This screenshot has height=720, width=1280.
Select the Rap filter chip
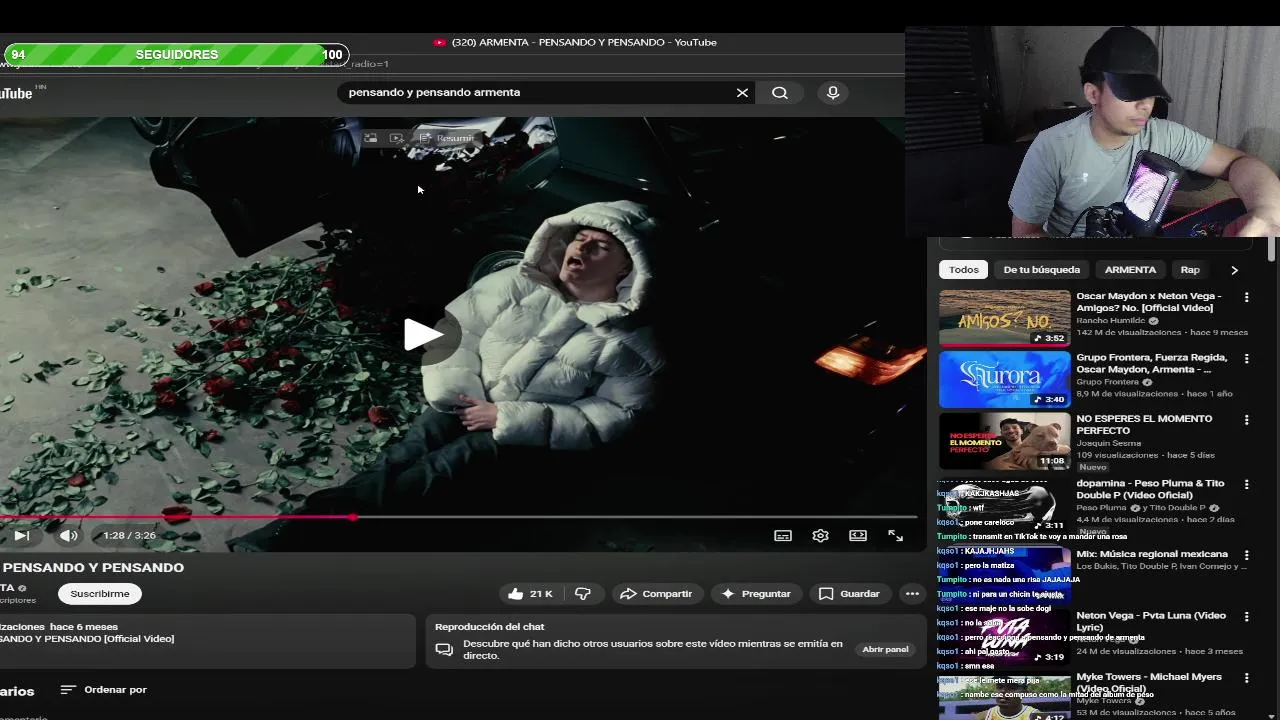(1190, 270)
